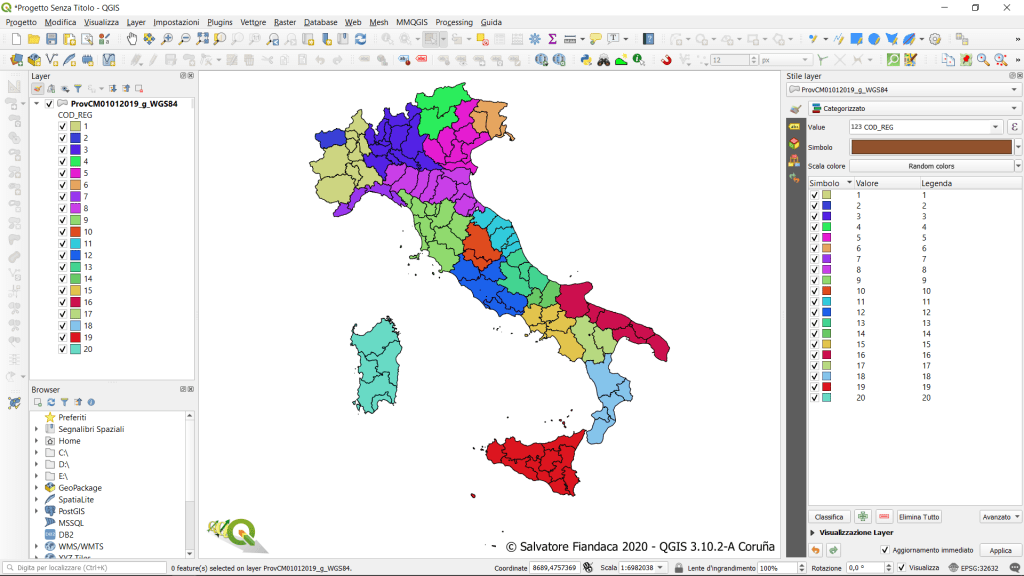1024x576 pixels.
Task: Open the Python console icon
Action: (588, 60)
